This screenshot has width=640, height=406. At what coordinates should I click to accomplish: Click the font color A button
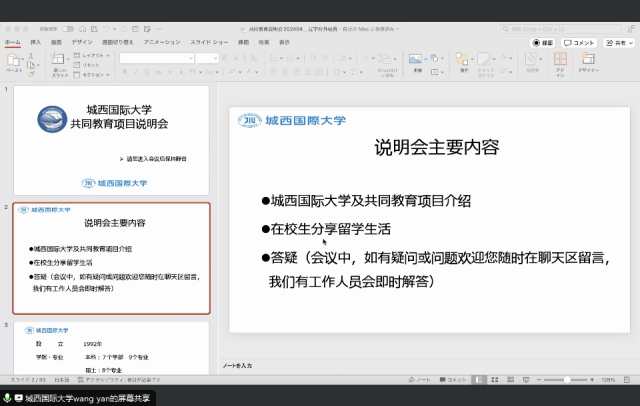coord(249,72)
